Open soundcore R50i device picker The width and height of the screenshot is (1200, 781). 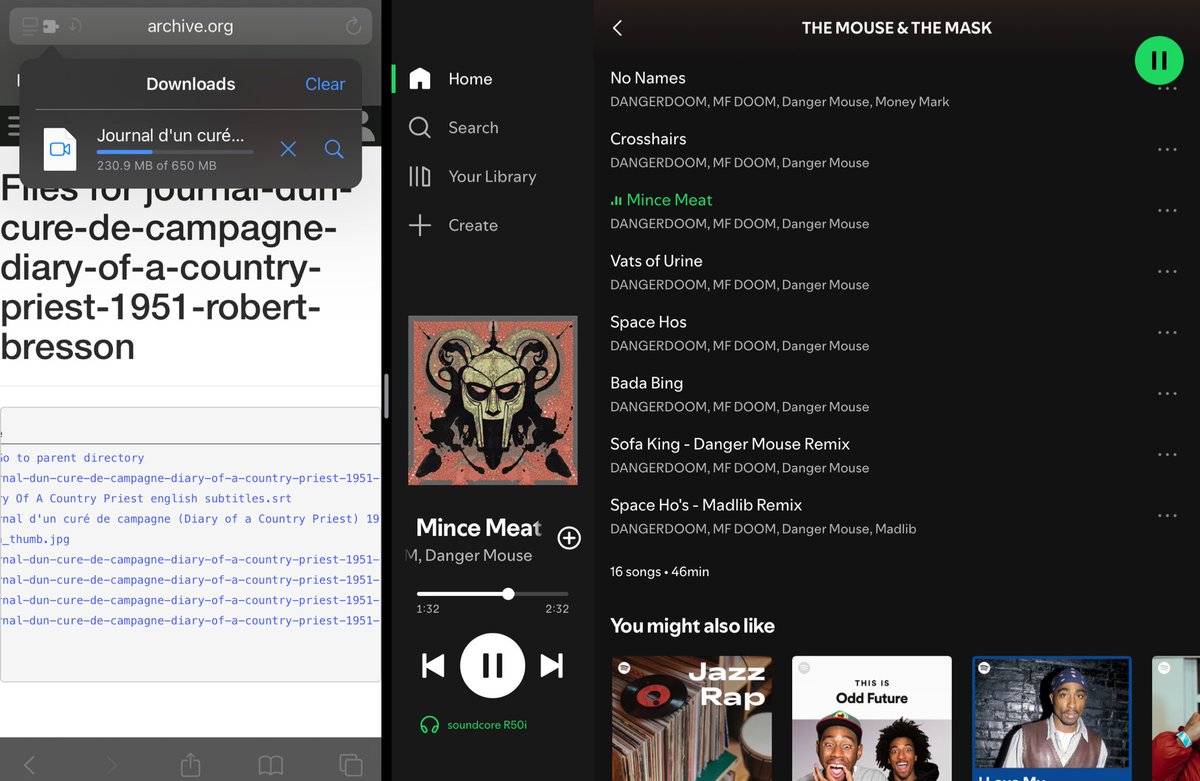(473, 725)
